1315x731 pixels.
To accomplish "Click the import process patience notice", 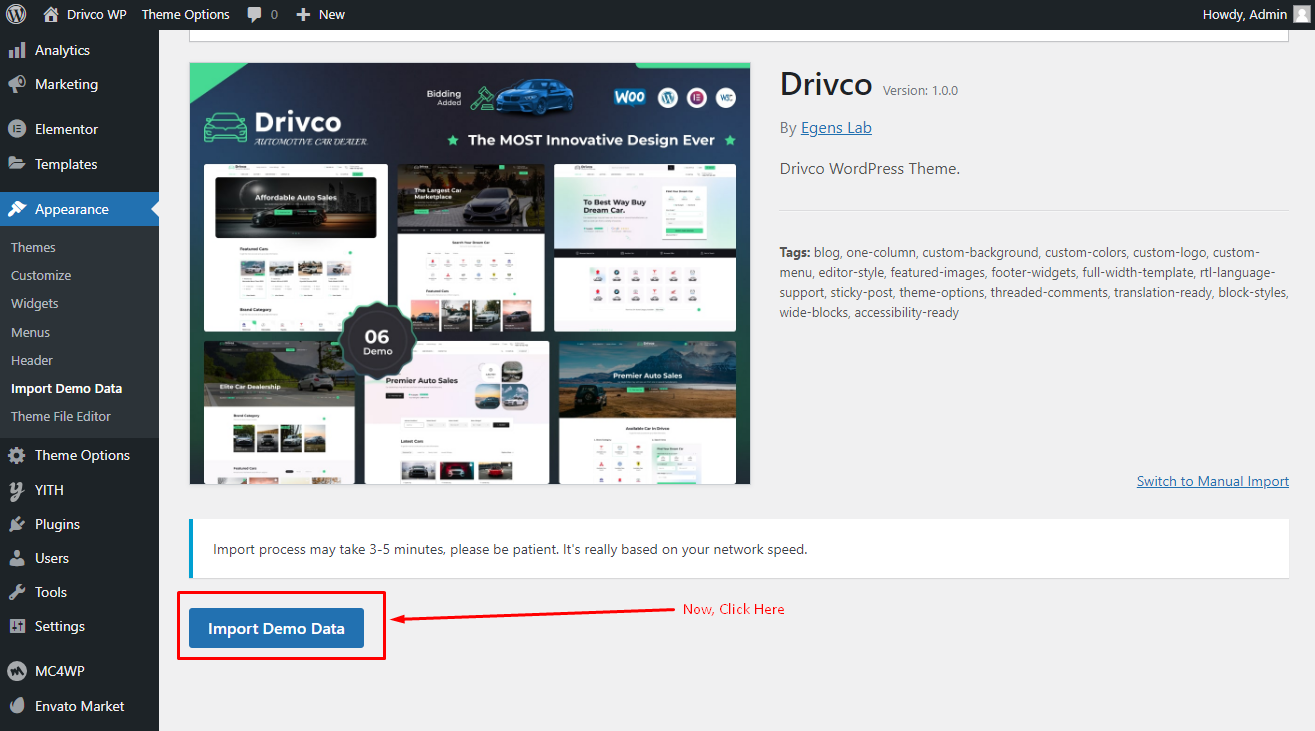I will coord(510,549).
